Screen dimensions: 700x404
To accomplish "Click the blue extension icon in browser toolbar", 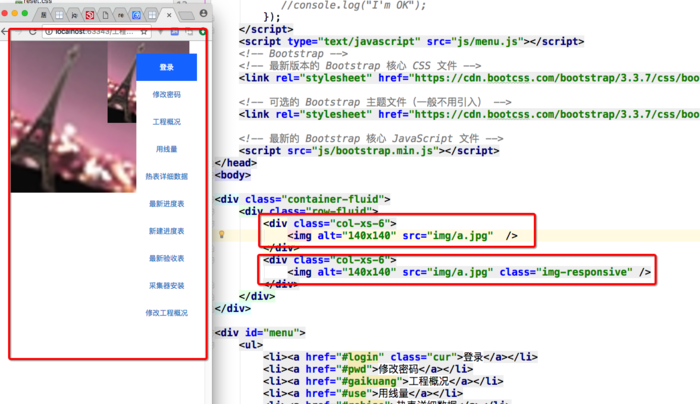I will 175,32.
